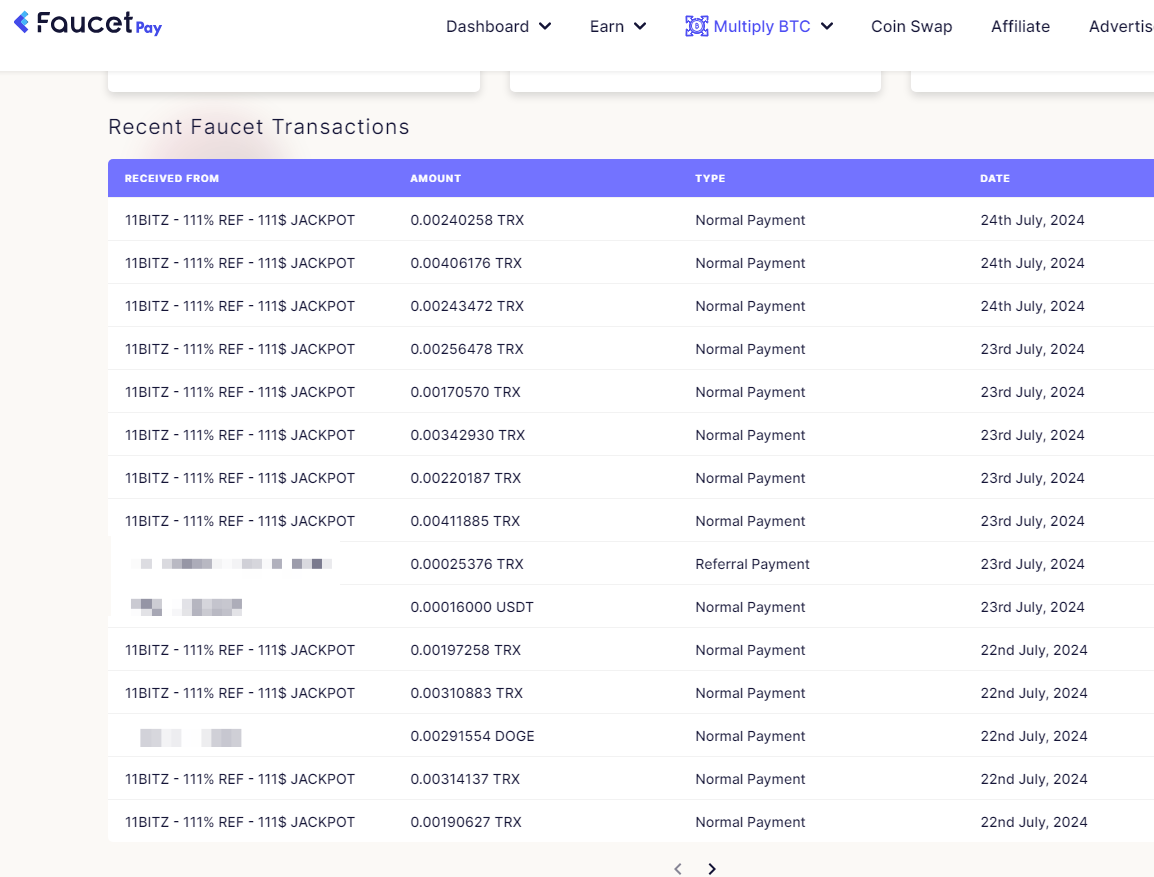Click the blurred sender in the Referral Payment row
The image size is (1154, 877).
click(231, 564)
